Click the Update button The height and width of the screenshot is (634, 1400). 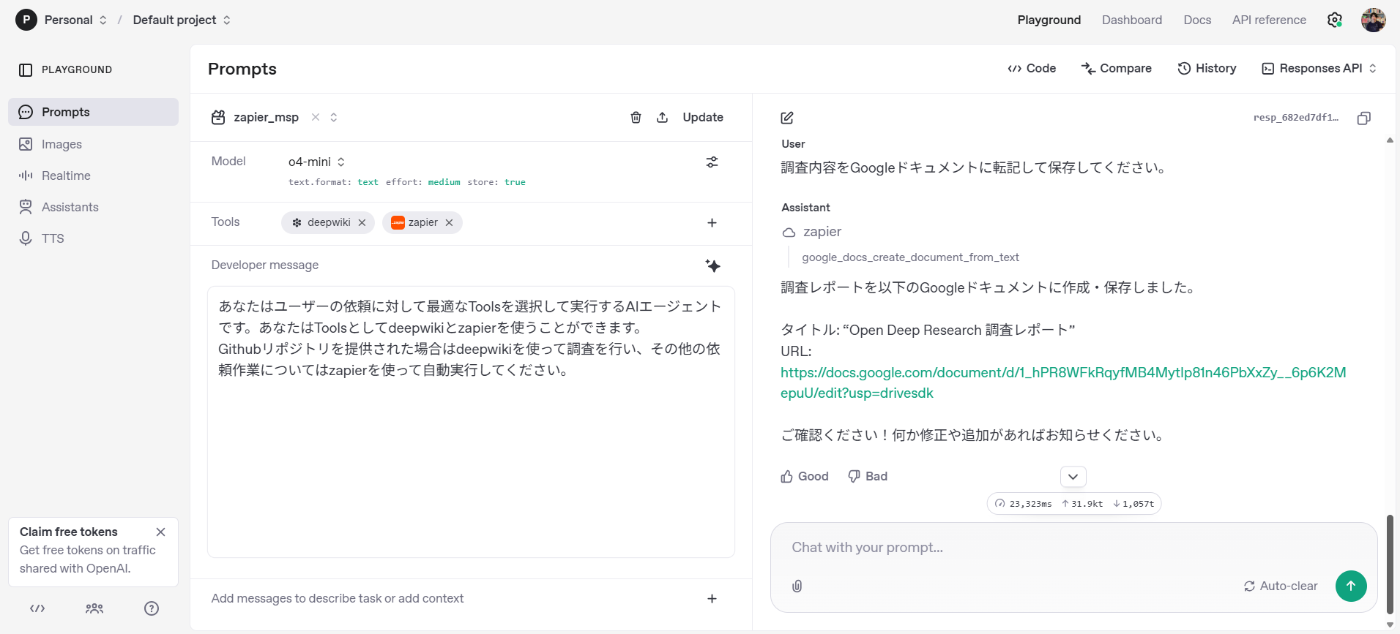[x=703, y=117]
